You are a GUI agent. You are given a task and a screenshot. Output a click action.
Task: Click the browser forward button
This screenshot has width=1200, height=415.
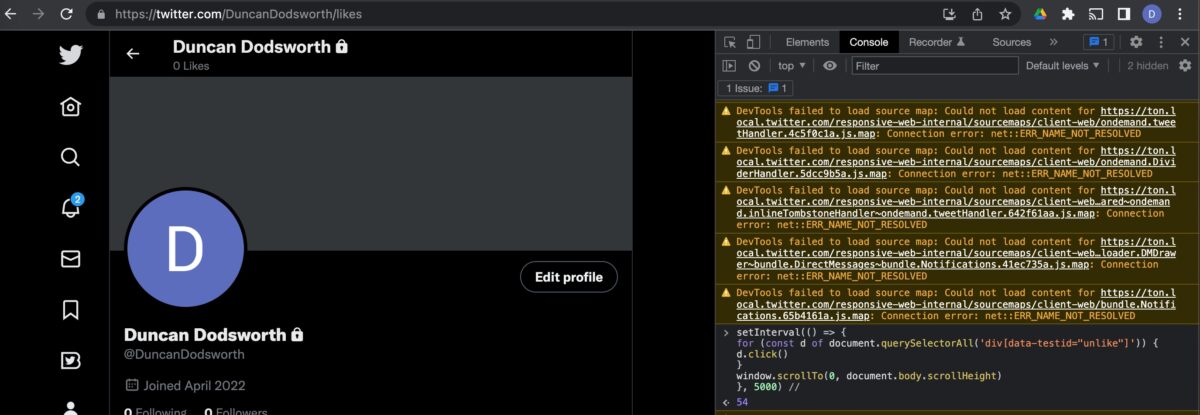[39, 15]
